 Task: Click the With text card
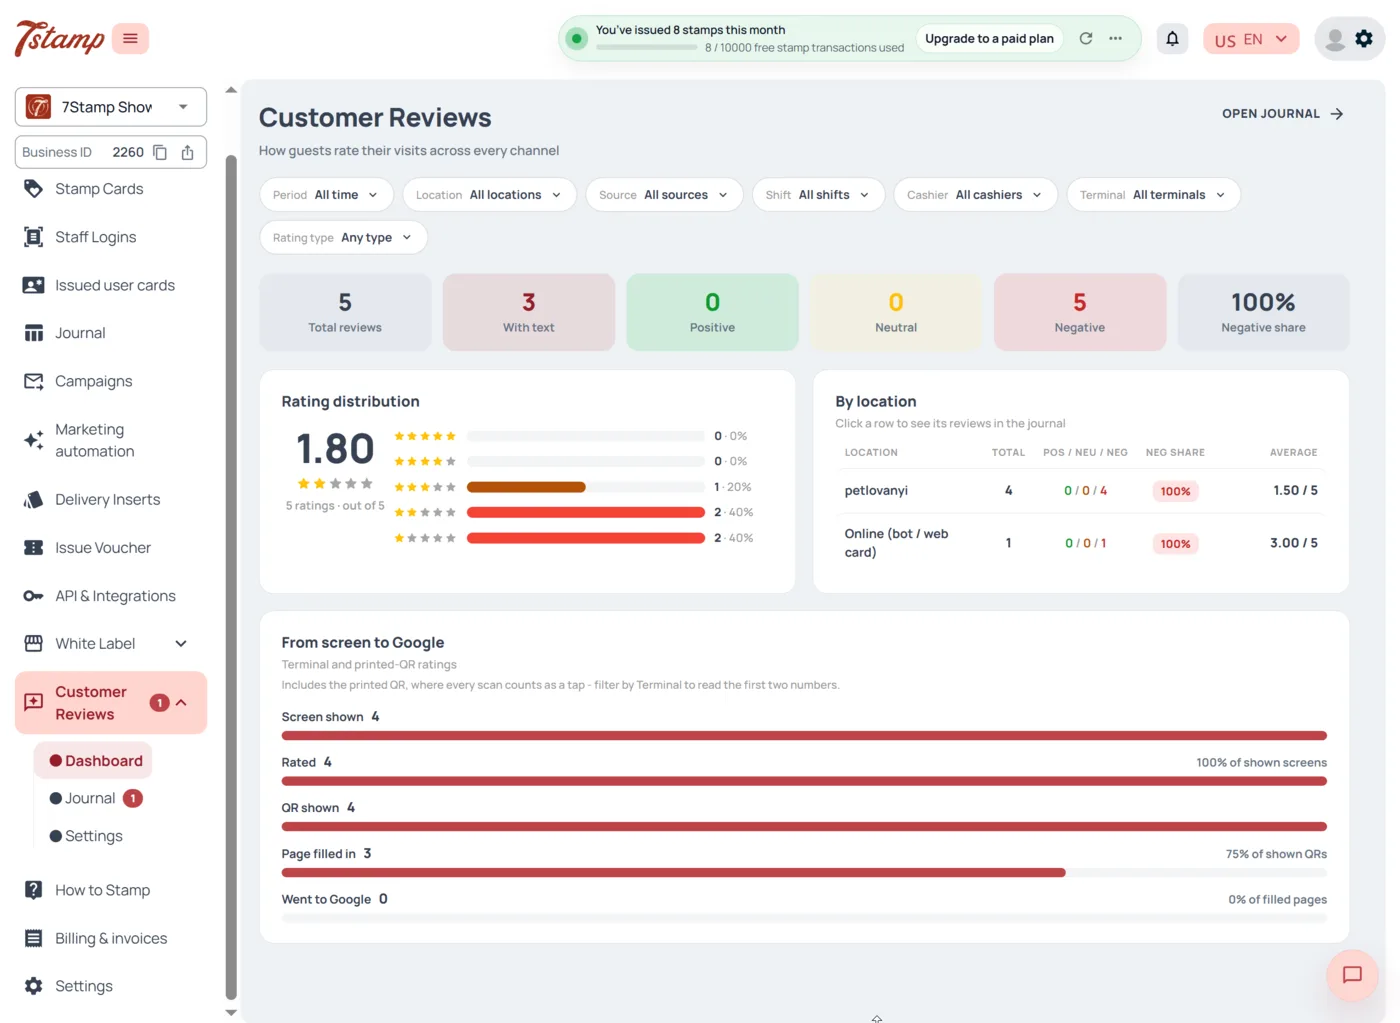(x=529, y=312)
